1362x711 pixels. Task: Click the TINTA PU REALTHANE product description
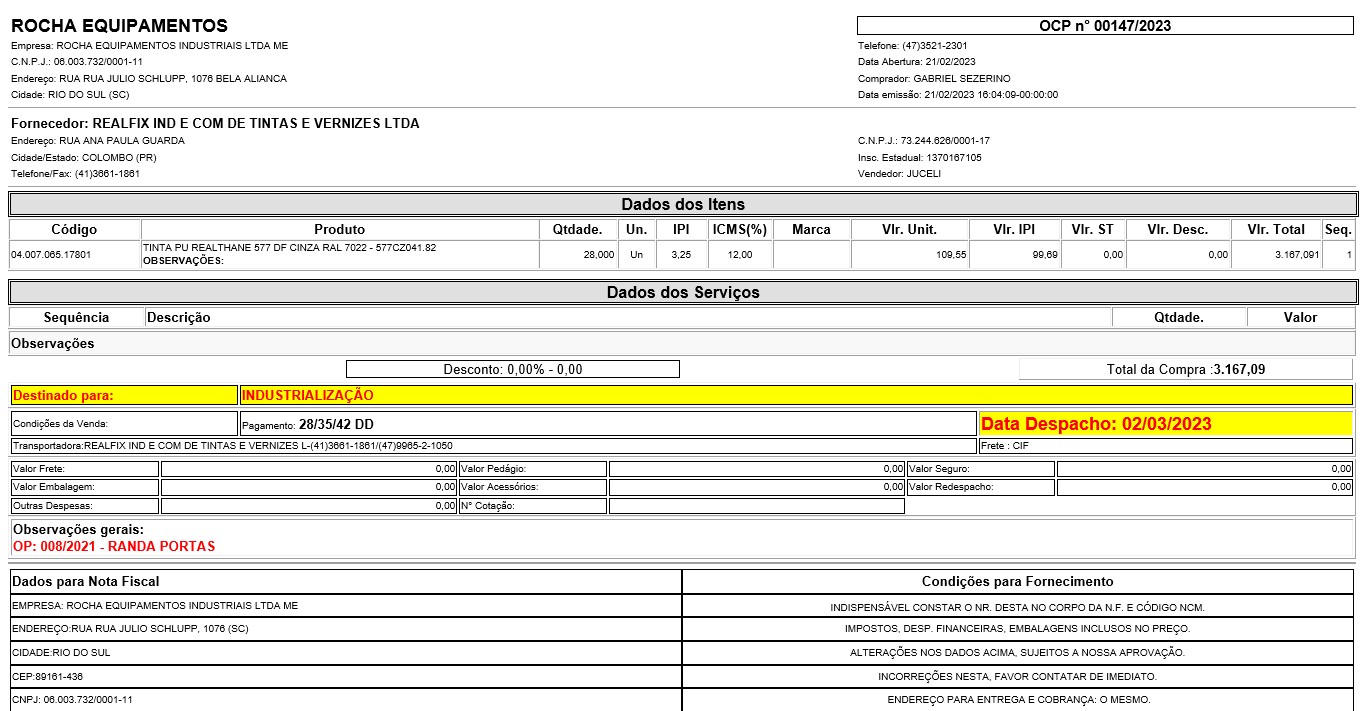289,247
